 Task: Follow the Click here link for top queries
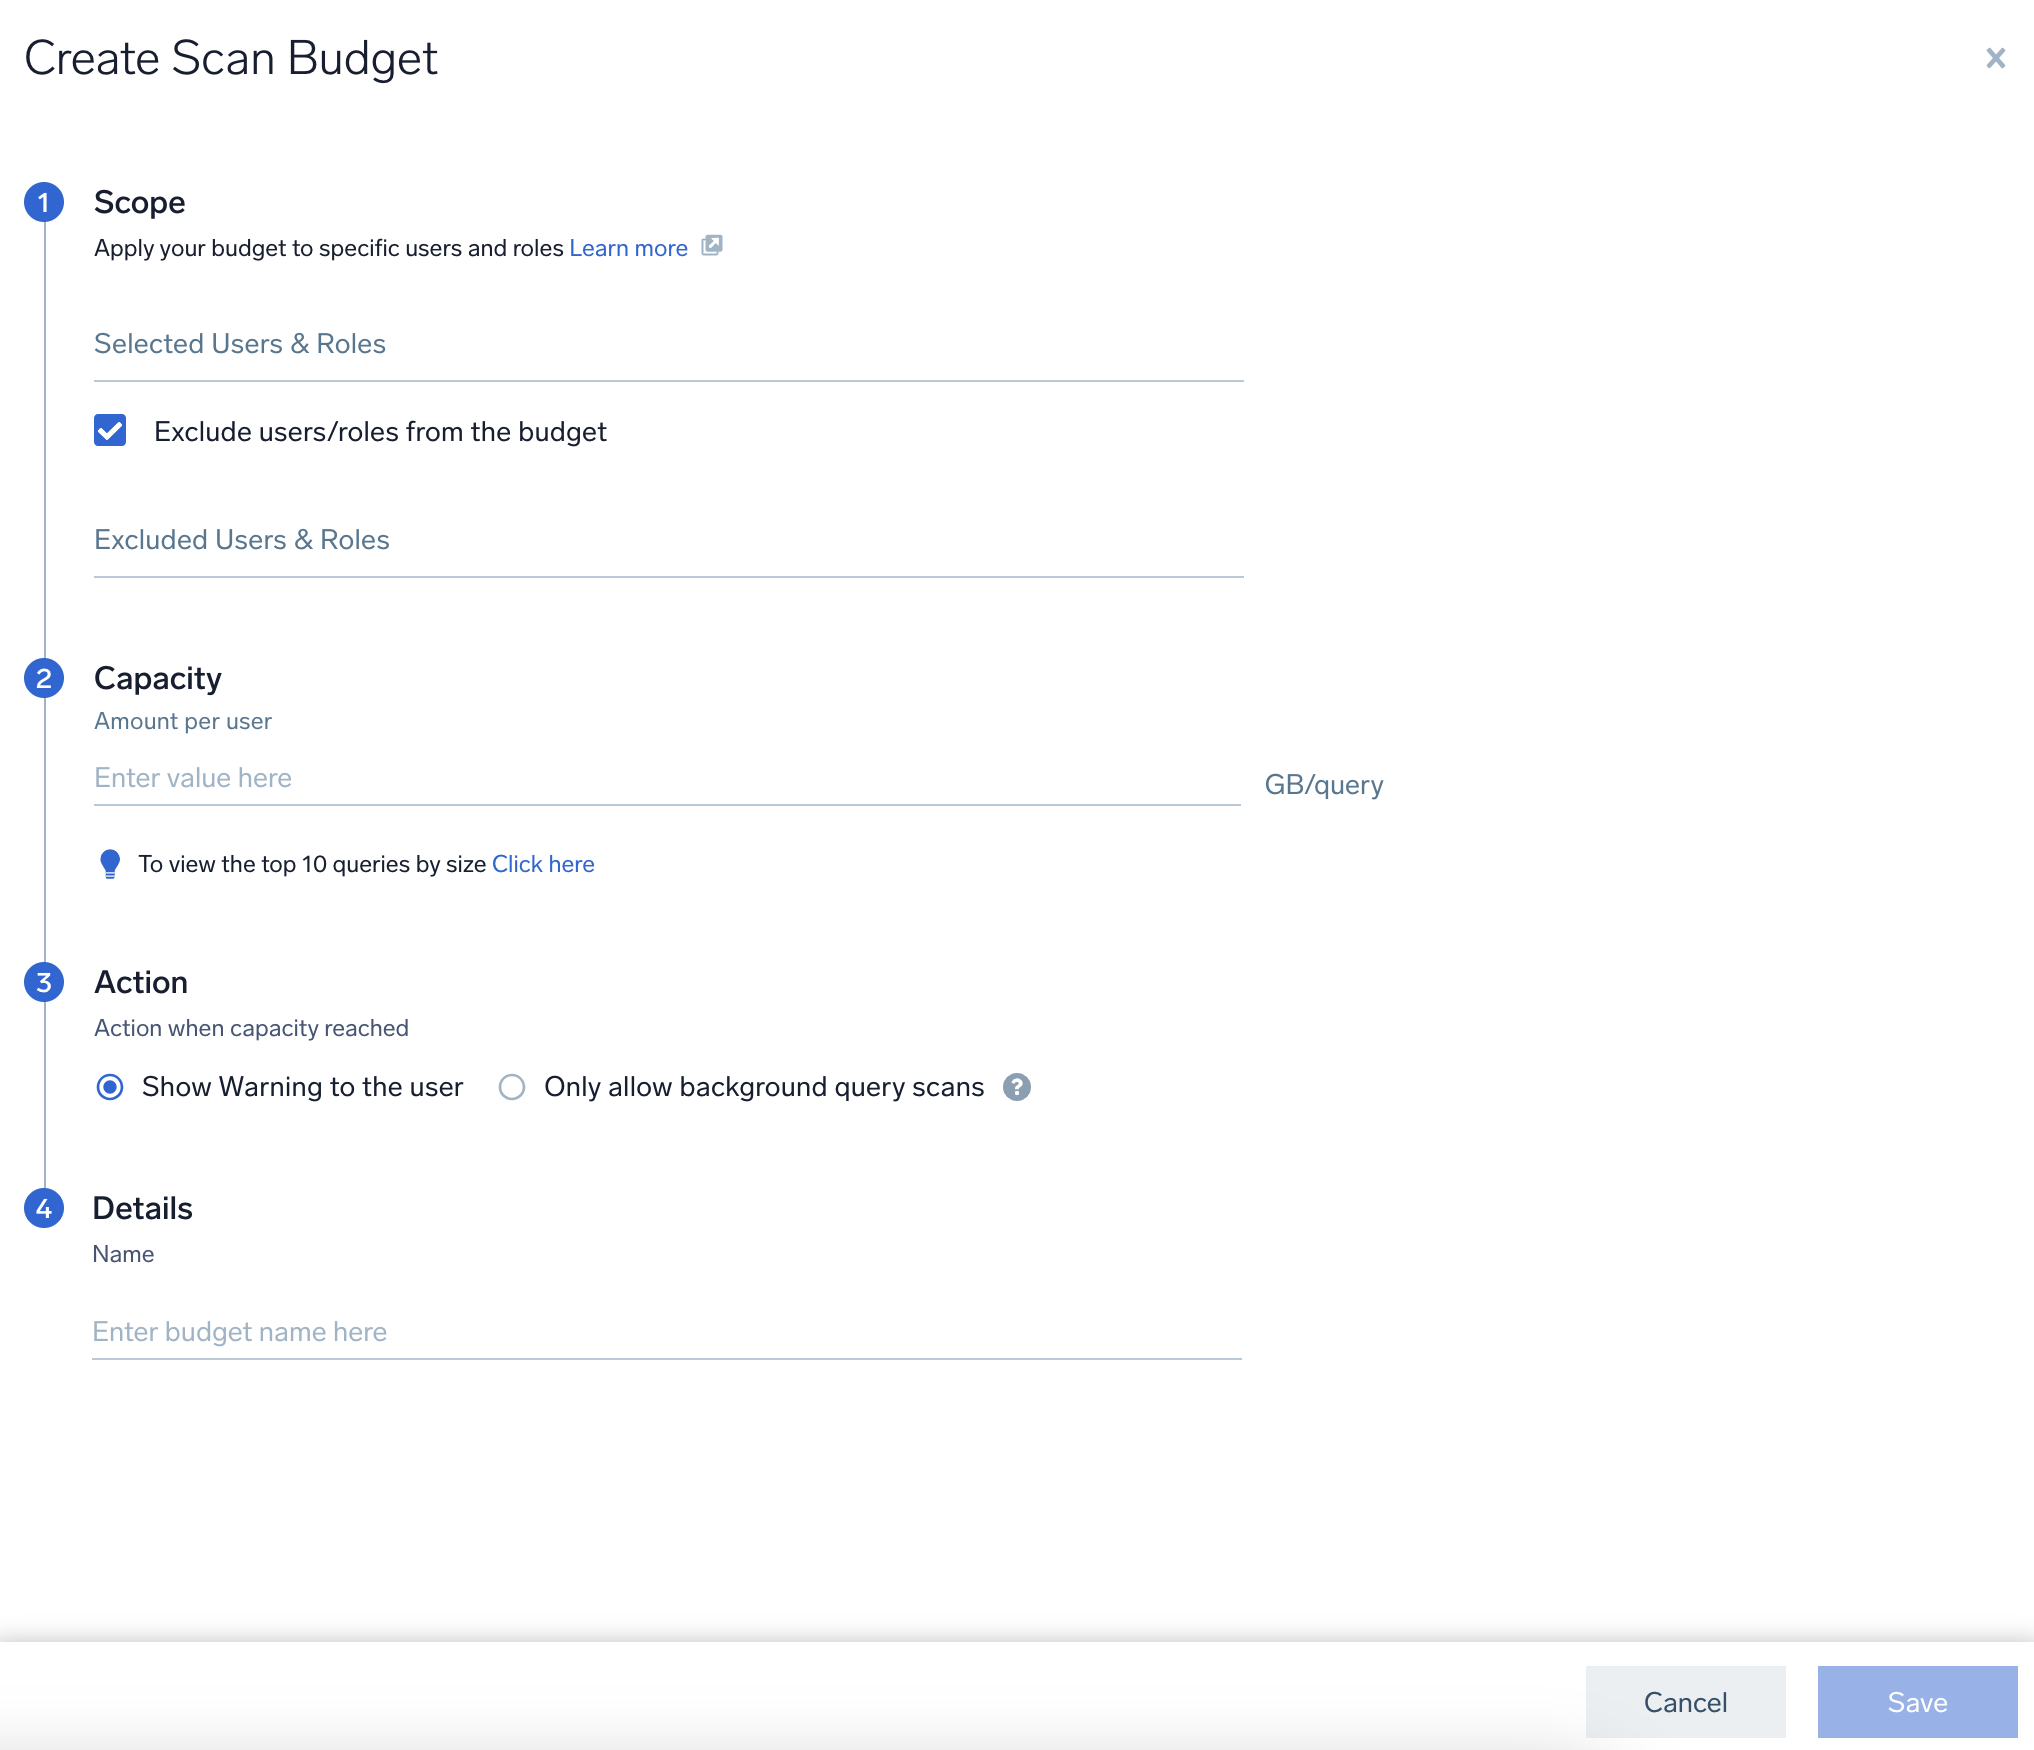pos(543,864)
